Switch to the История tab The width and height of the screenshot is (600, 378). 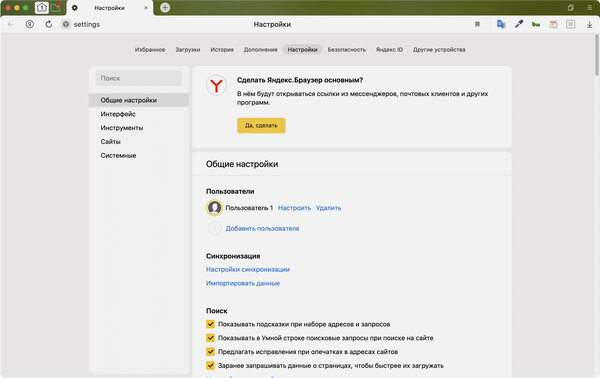coord(222,50)
